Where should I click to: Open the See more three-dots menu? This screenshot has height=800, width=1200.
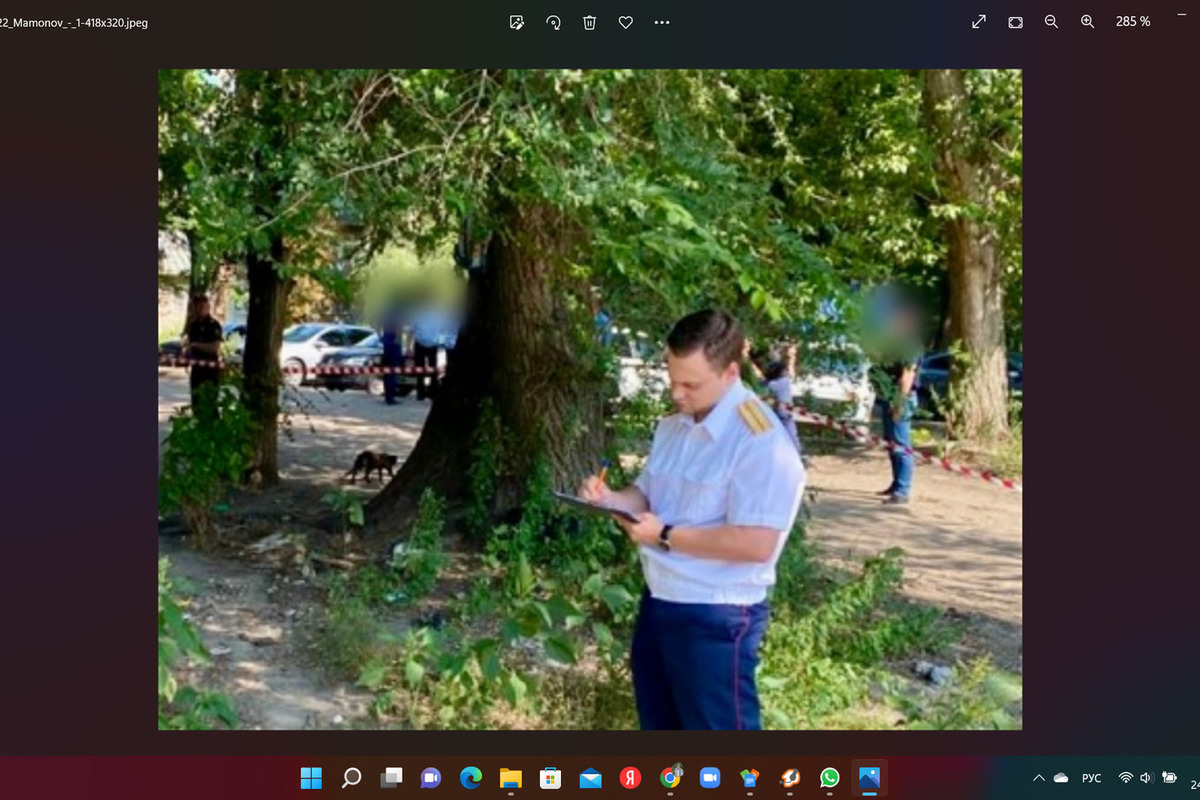click(661, 22)
